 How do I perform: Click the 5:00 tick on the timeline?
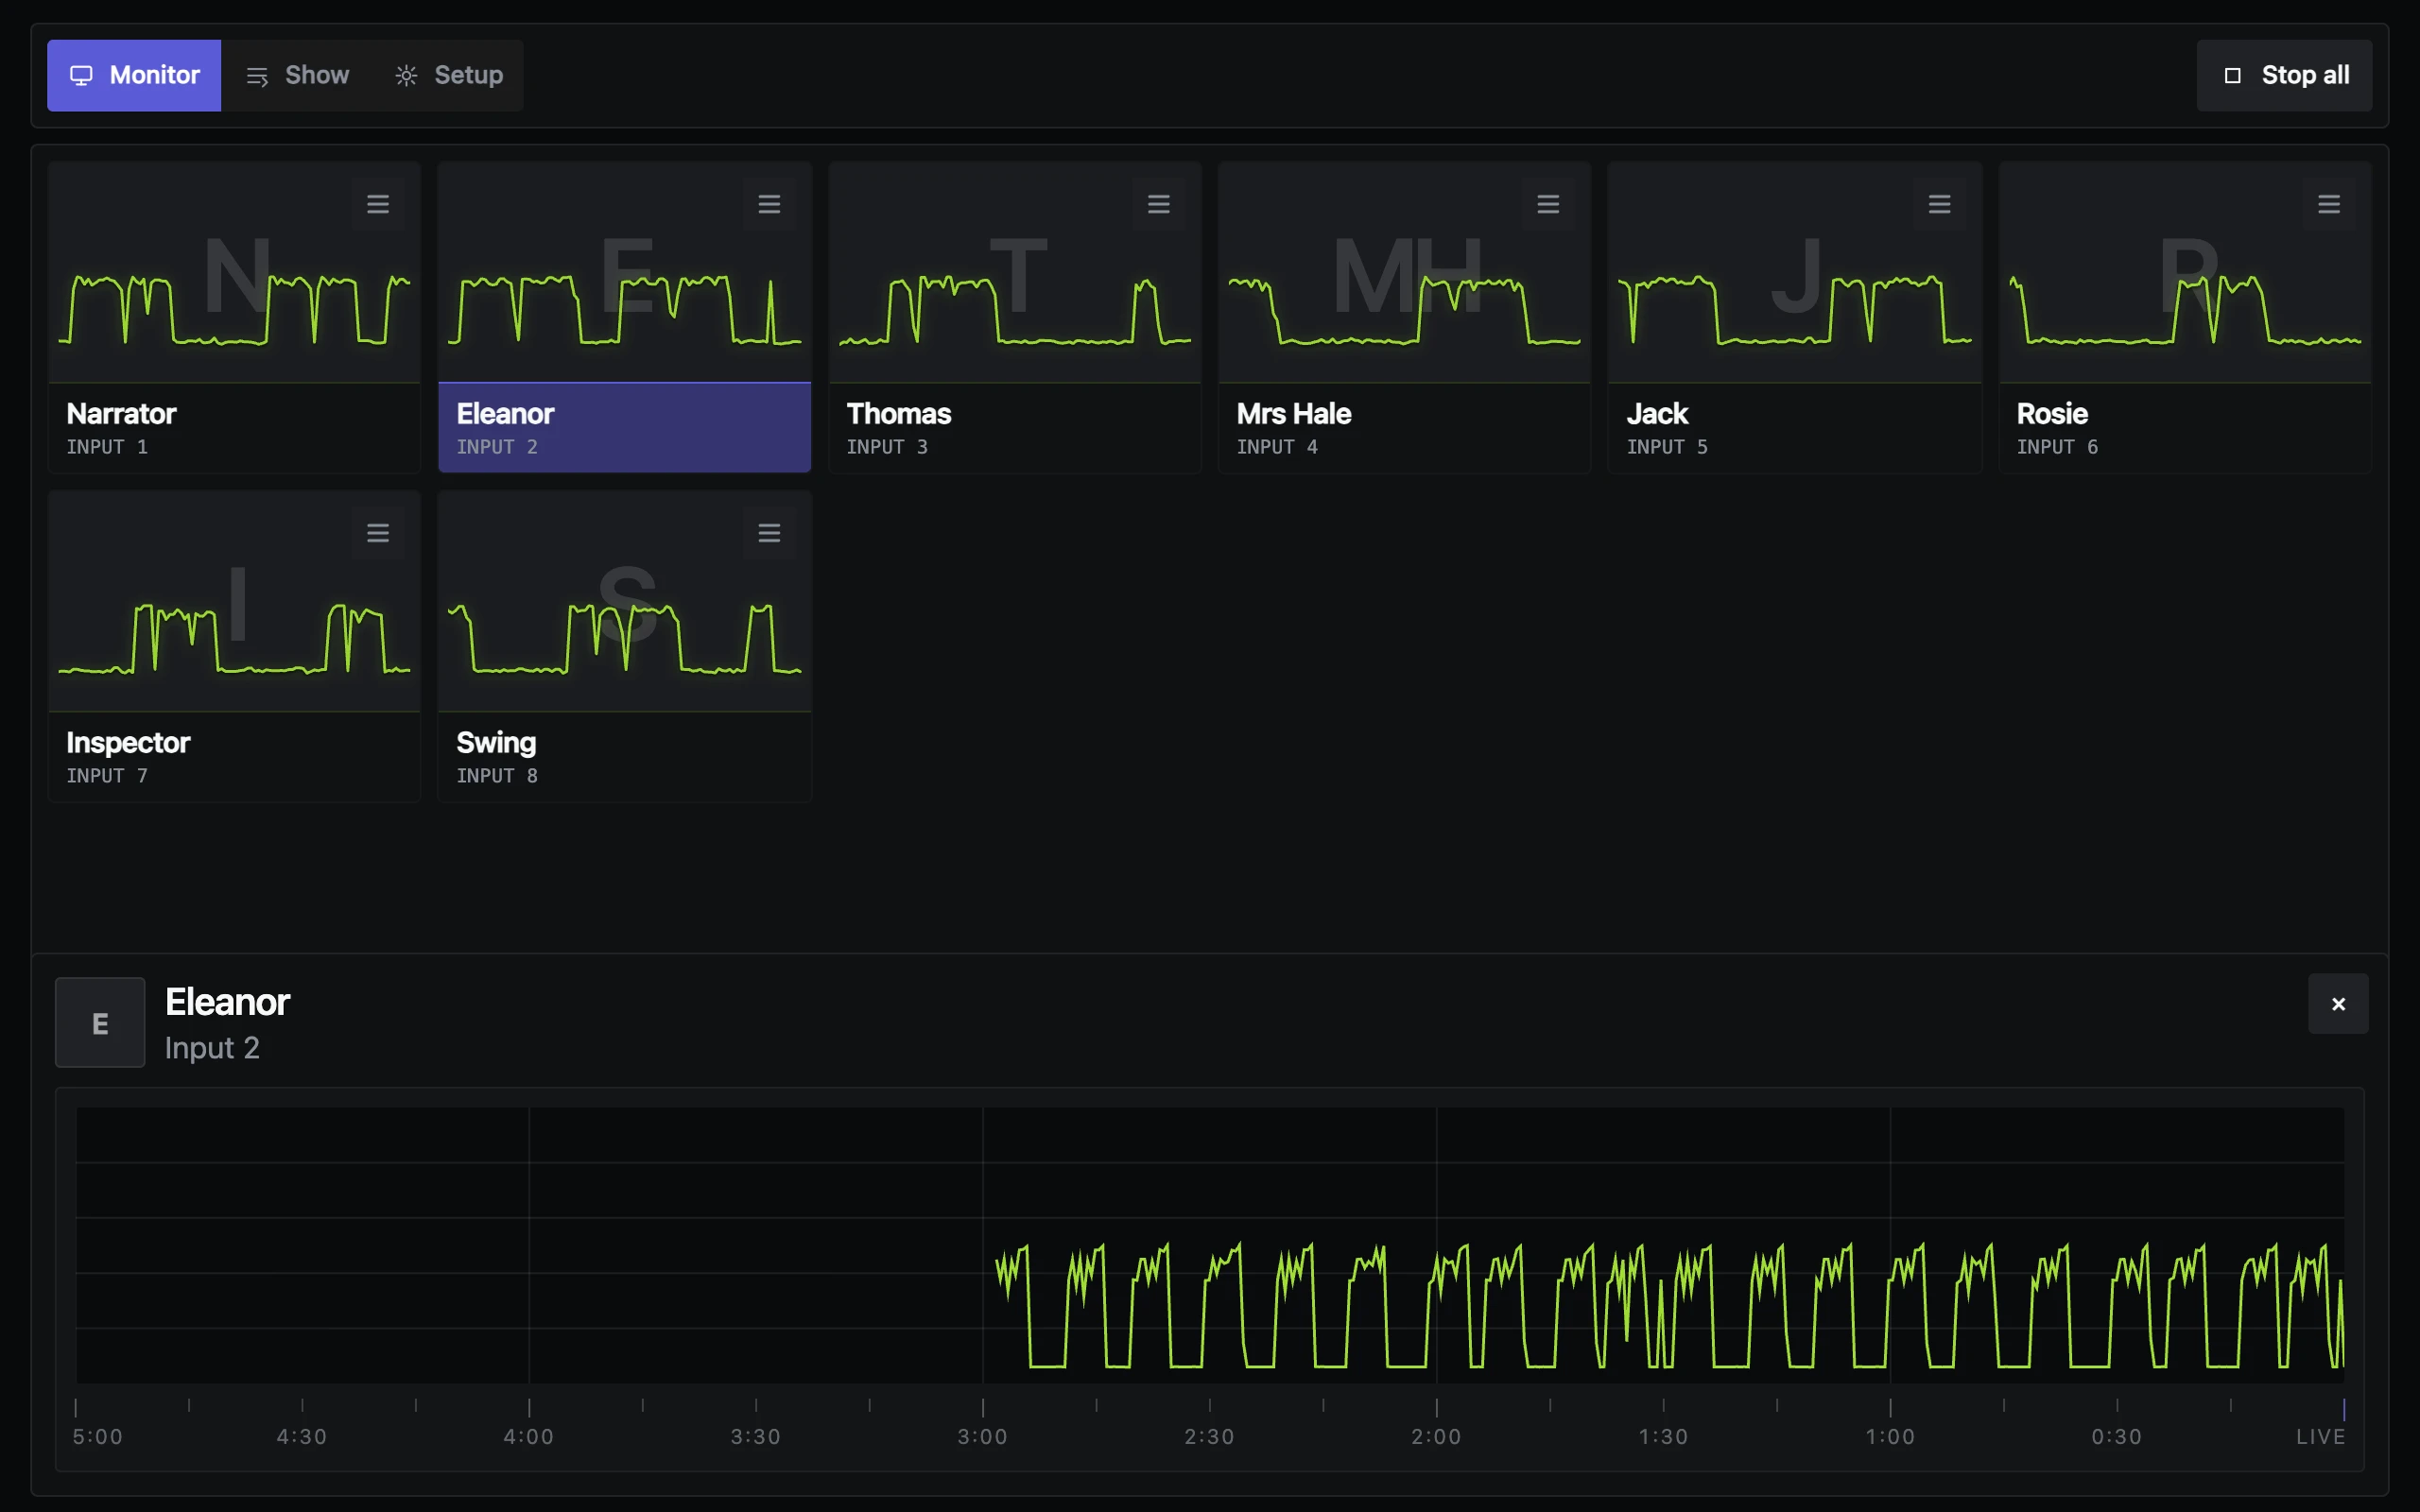pyautogui.click(x=76, y=1409)
